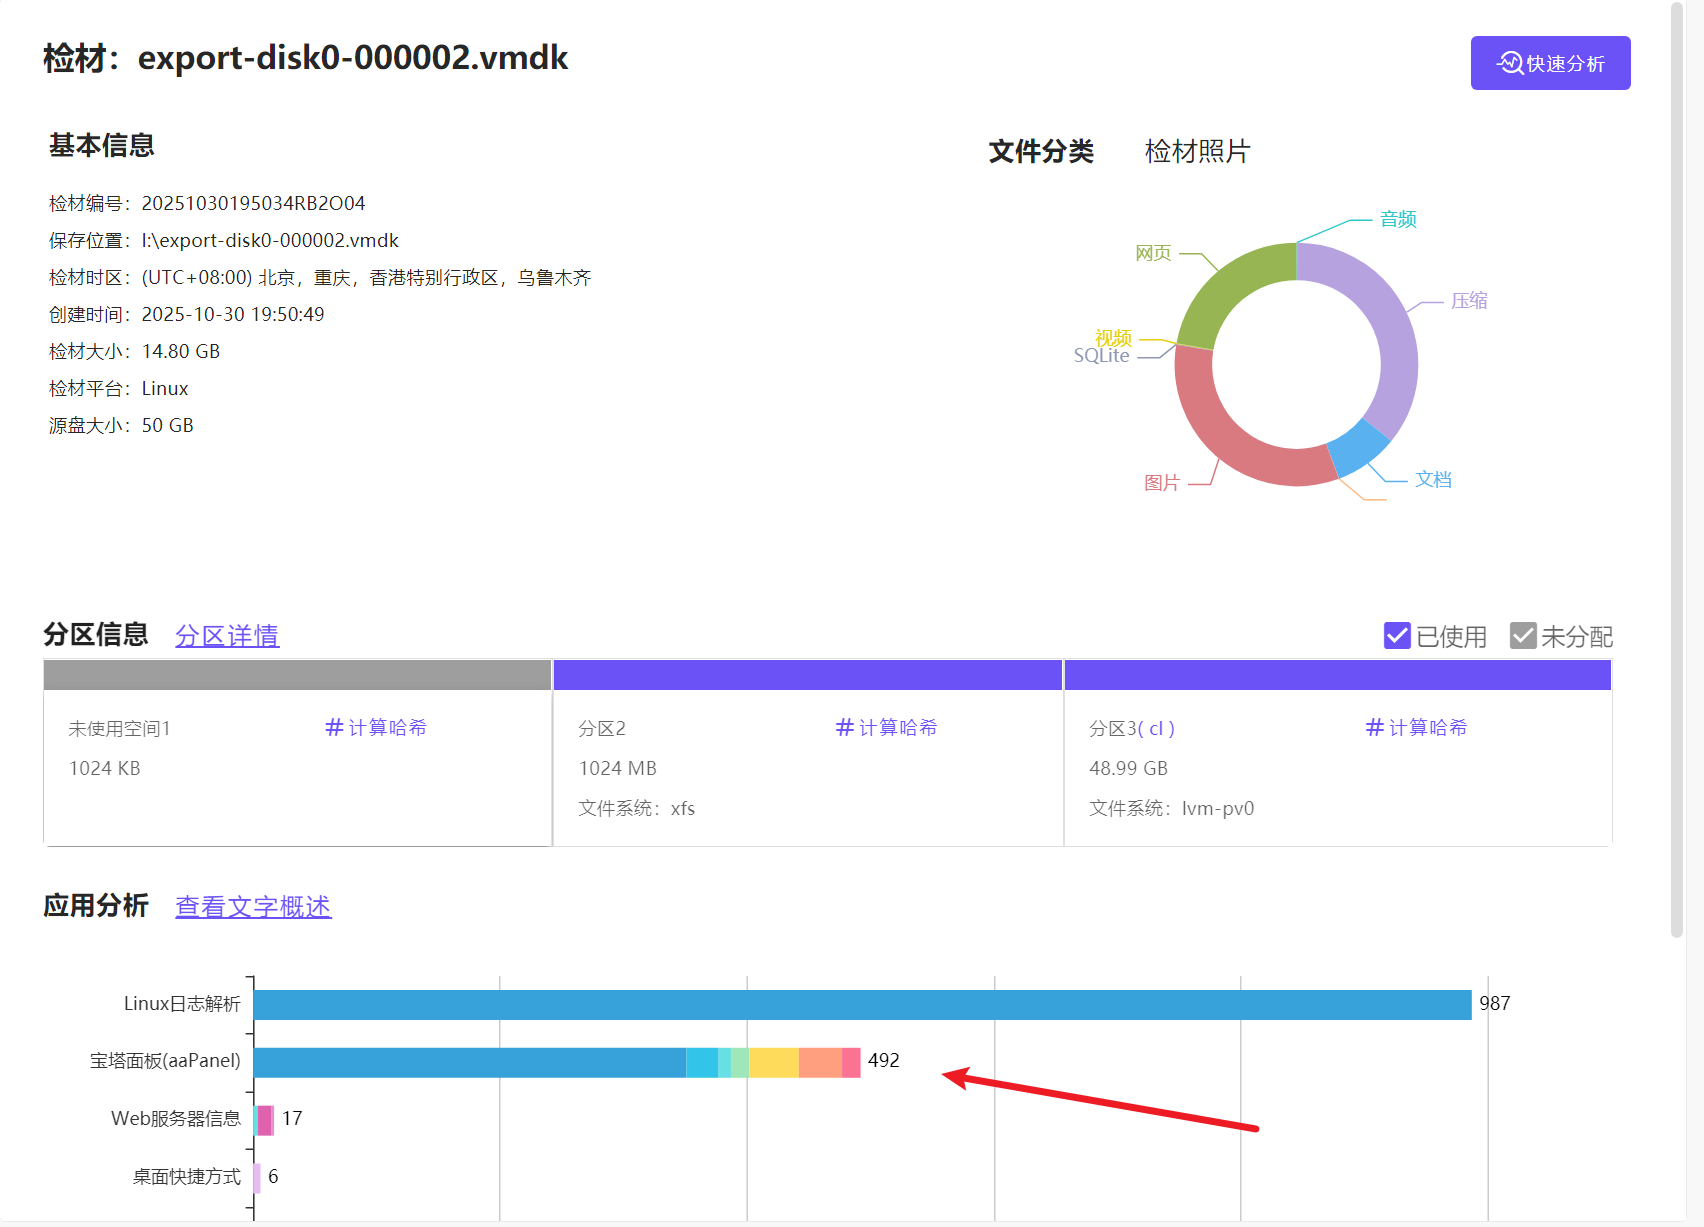Click hash icon for 分区3 (cl)
The image size is (1704, 1227).
pos(1375,727)
